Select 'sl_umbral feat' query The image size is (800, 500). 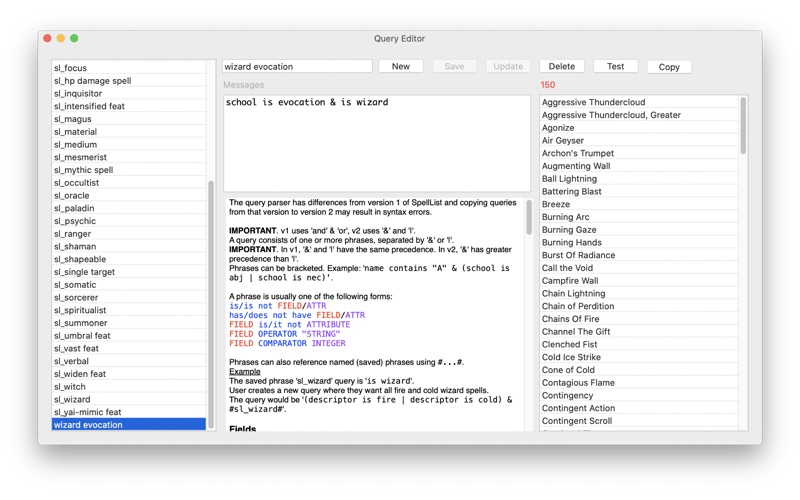(x=129, y=336)
